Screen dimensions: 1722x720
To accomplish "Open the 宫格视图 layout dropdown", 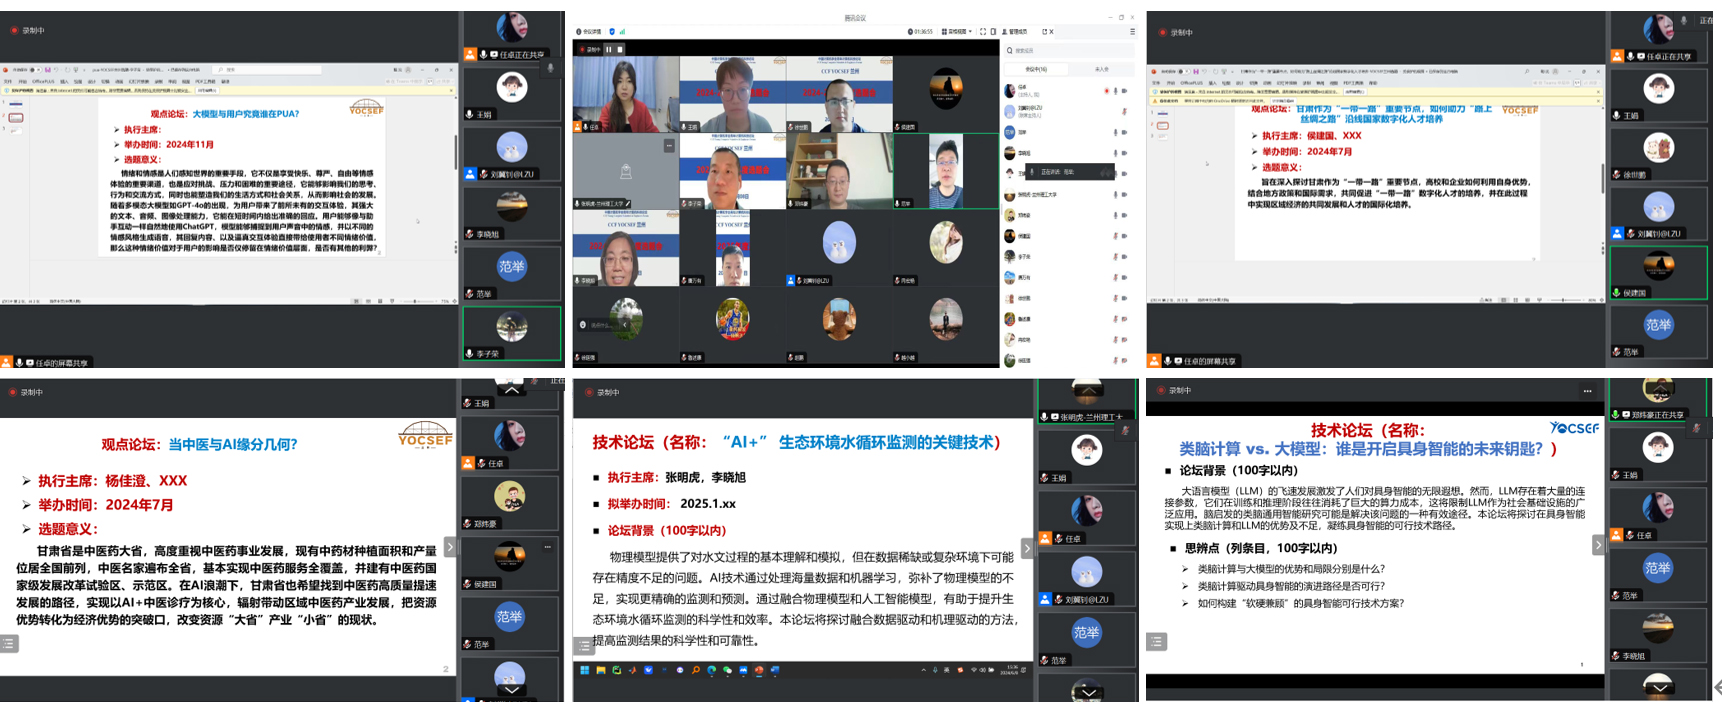I will pos(957,32).
